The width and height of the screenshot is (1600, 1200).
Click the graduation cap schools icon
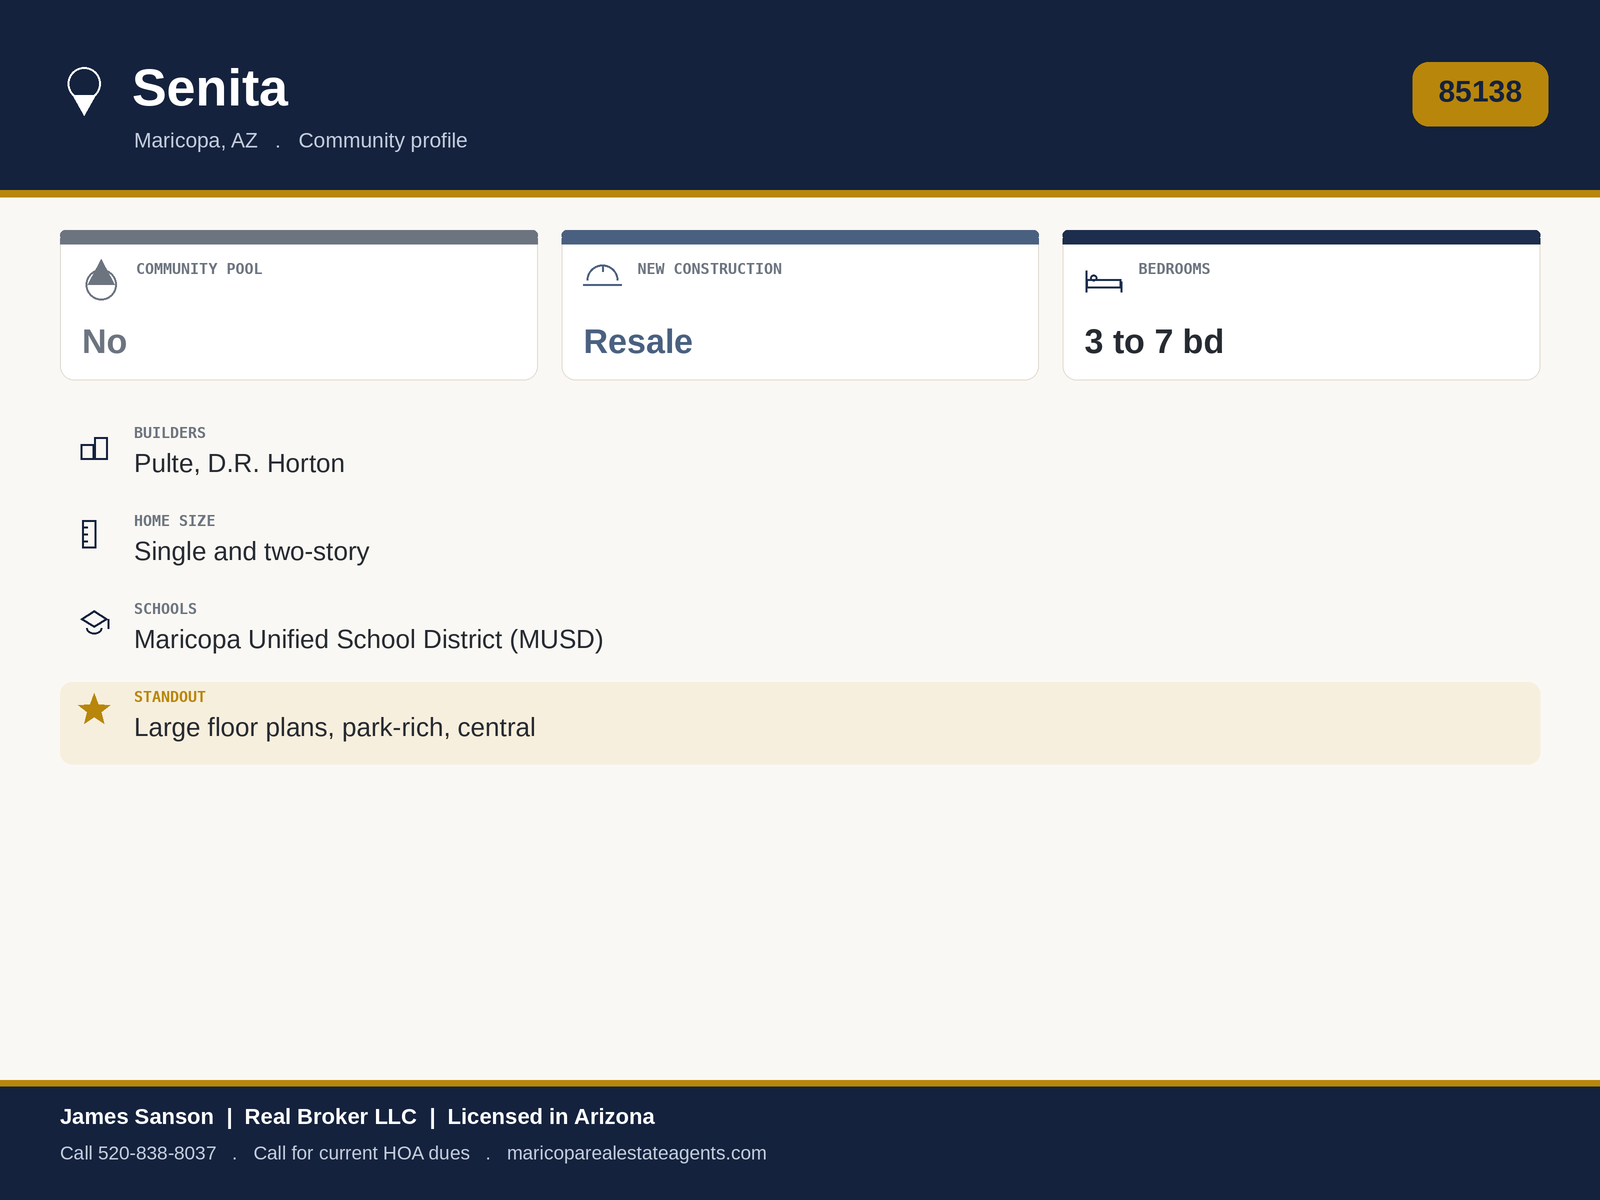click(x=95, y=622)
